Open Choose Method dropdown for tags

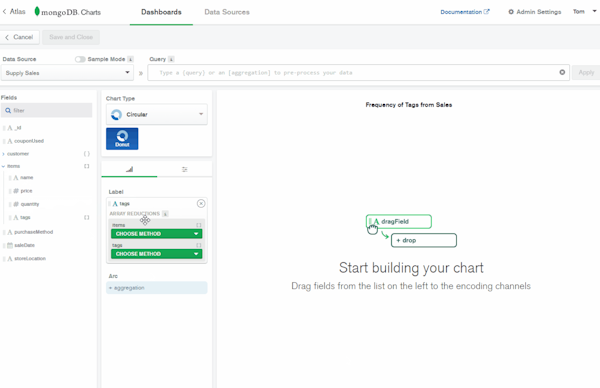tap(157, 254)
